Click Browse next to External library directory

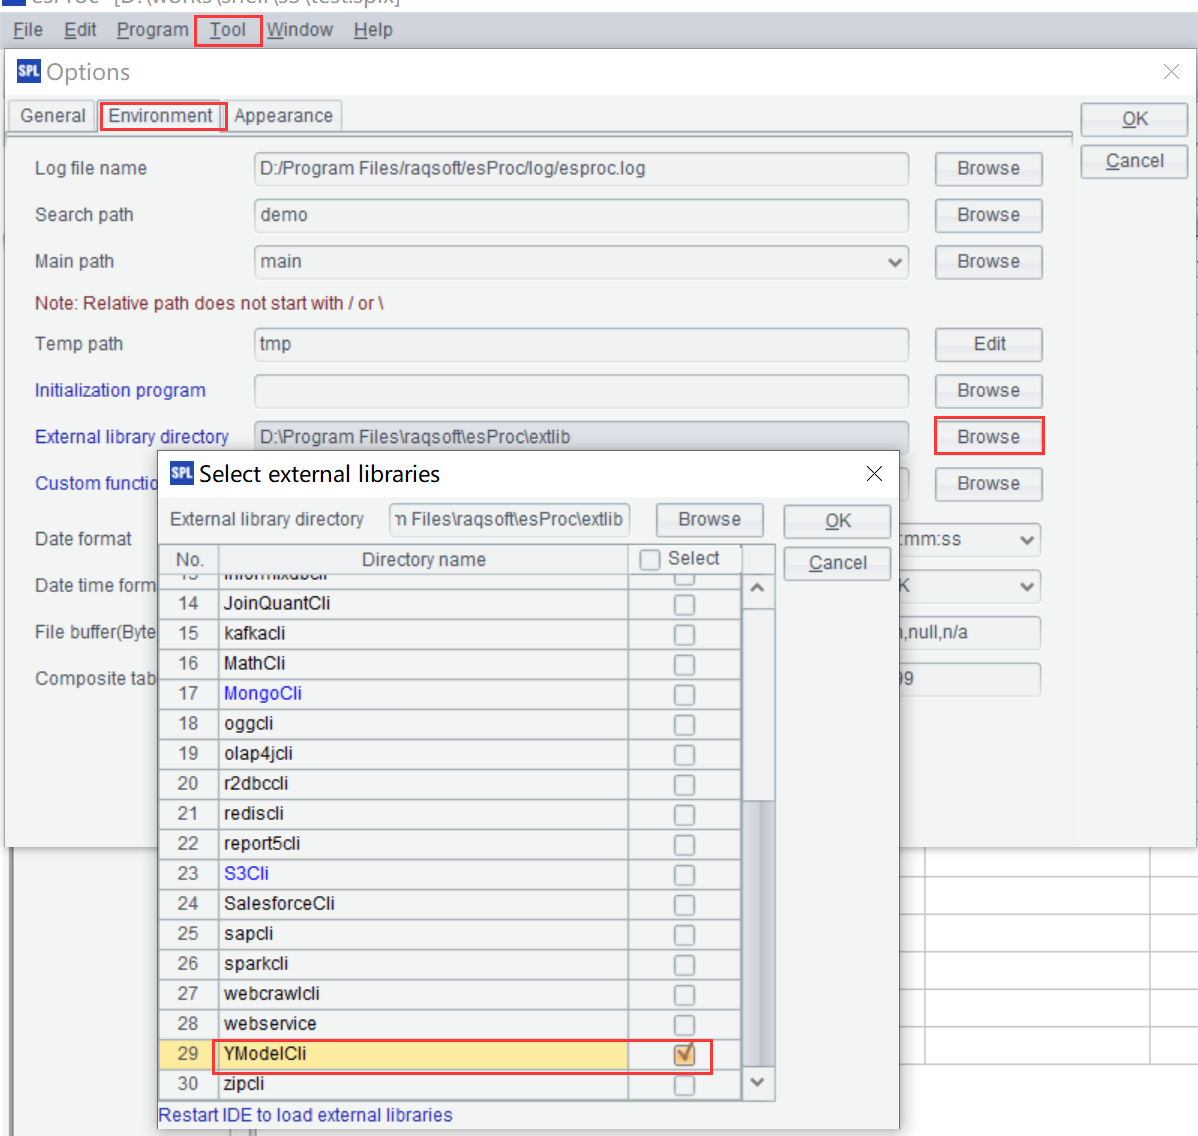pyautogui.click(x=988, y=437)
